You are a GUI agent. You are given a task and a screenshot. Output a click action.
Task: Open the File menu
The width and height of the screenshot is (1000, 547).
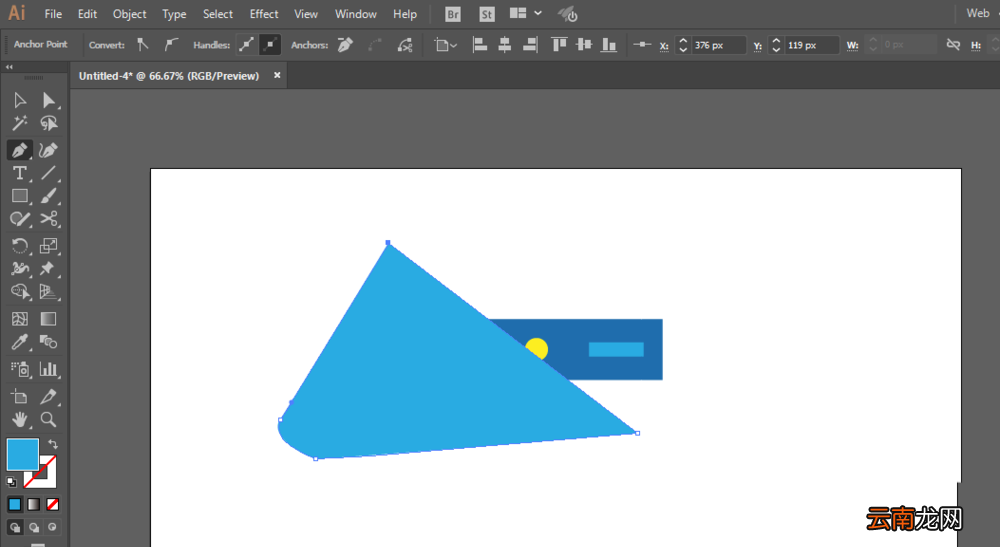(53, 14)
